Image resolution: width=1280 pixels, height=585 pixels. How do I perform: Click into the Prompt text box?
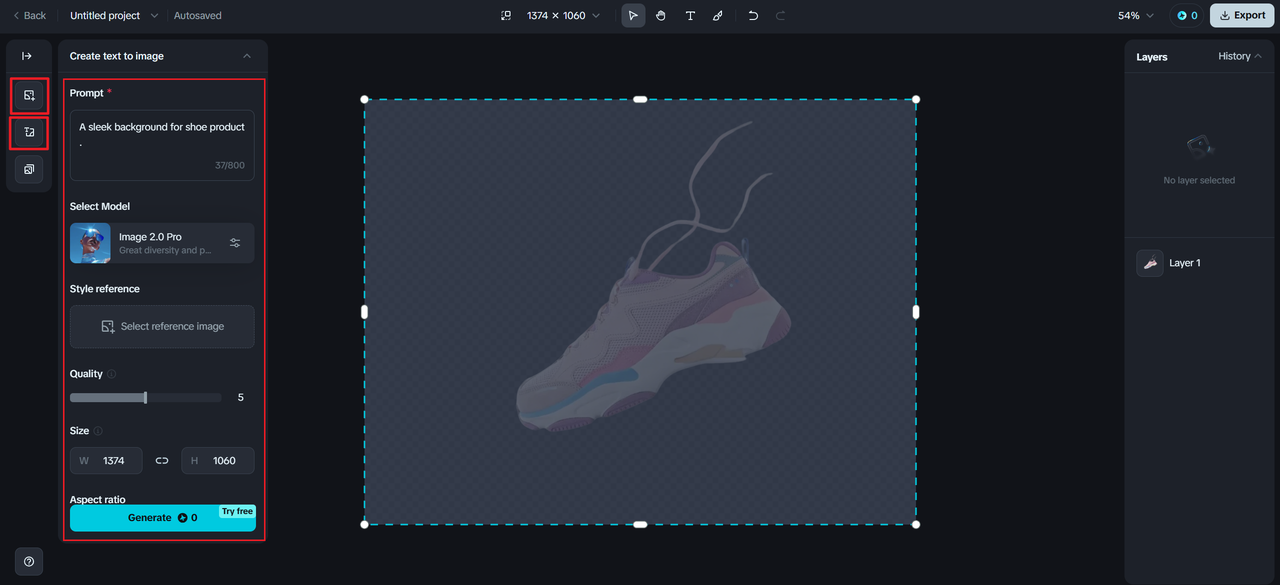pyautogui.click(x=162, y=145)
